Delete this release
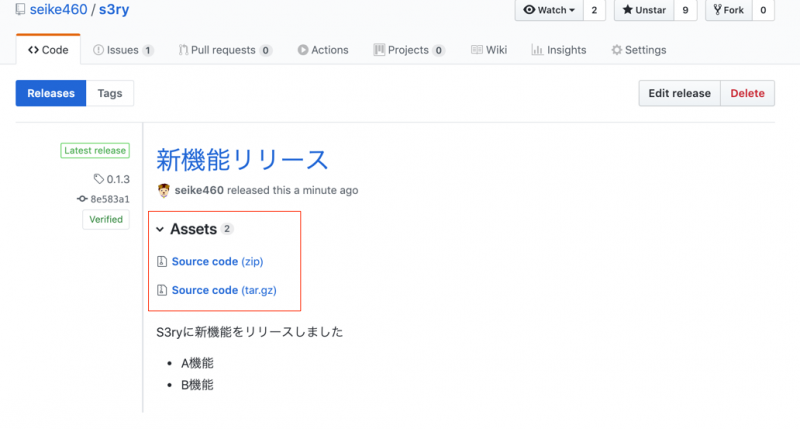This screenshot has width=800, height=429. [747, 93]
